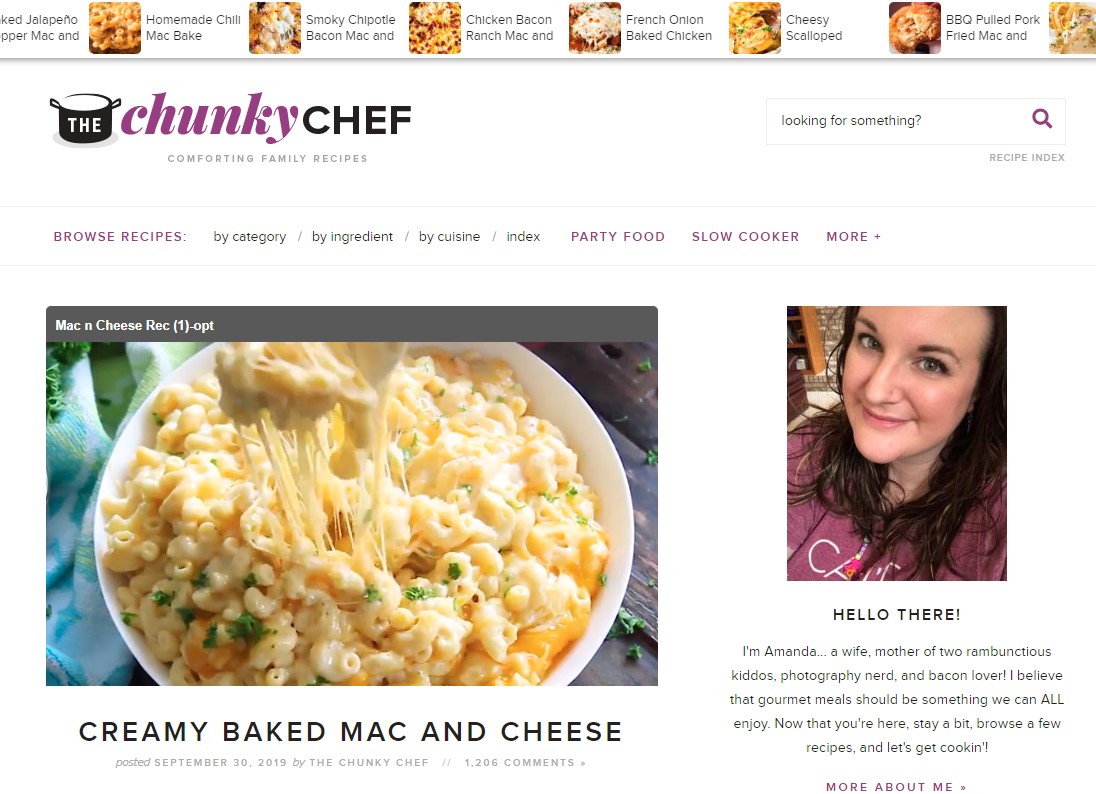The image size is (1096, 794).
Task: Click the looking for something search field
Action: 897,121
